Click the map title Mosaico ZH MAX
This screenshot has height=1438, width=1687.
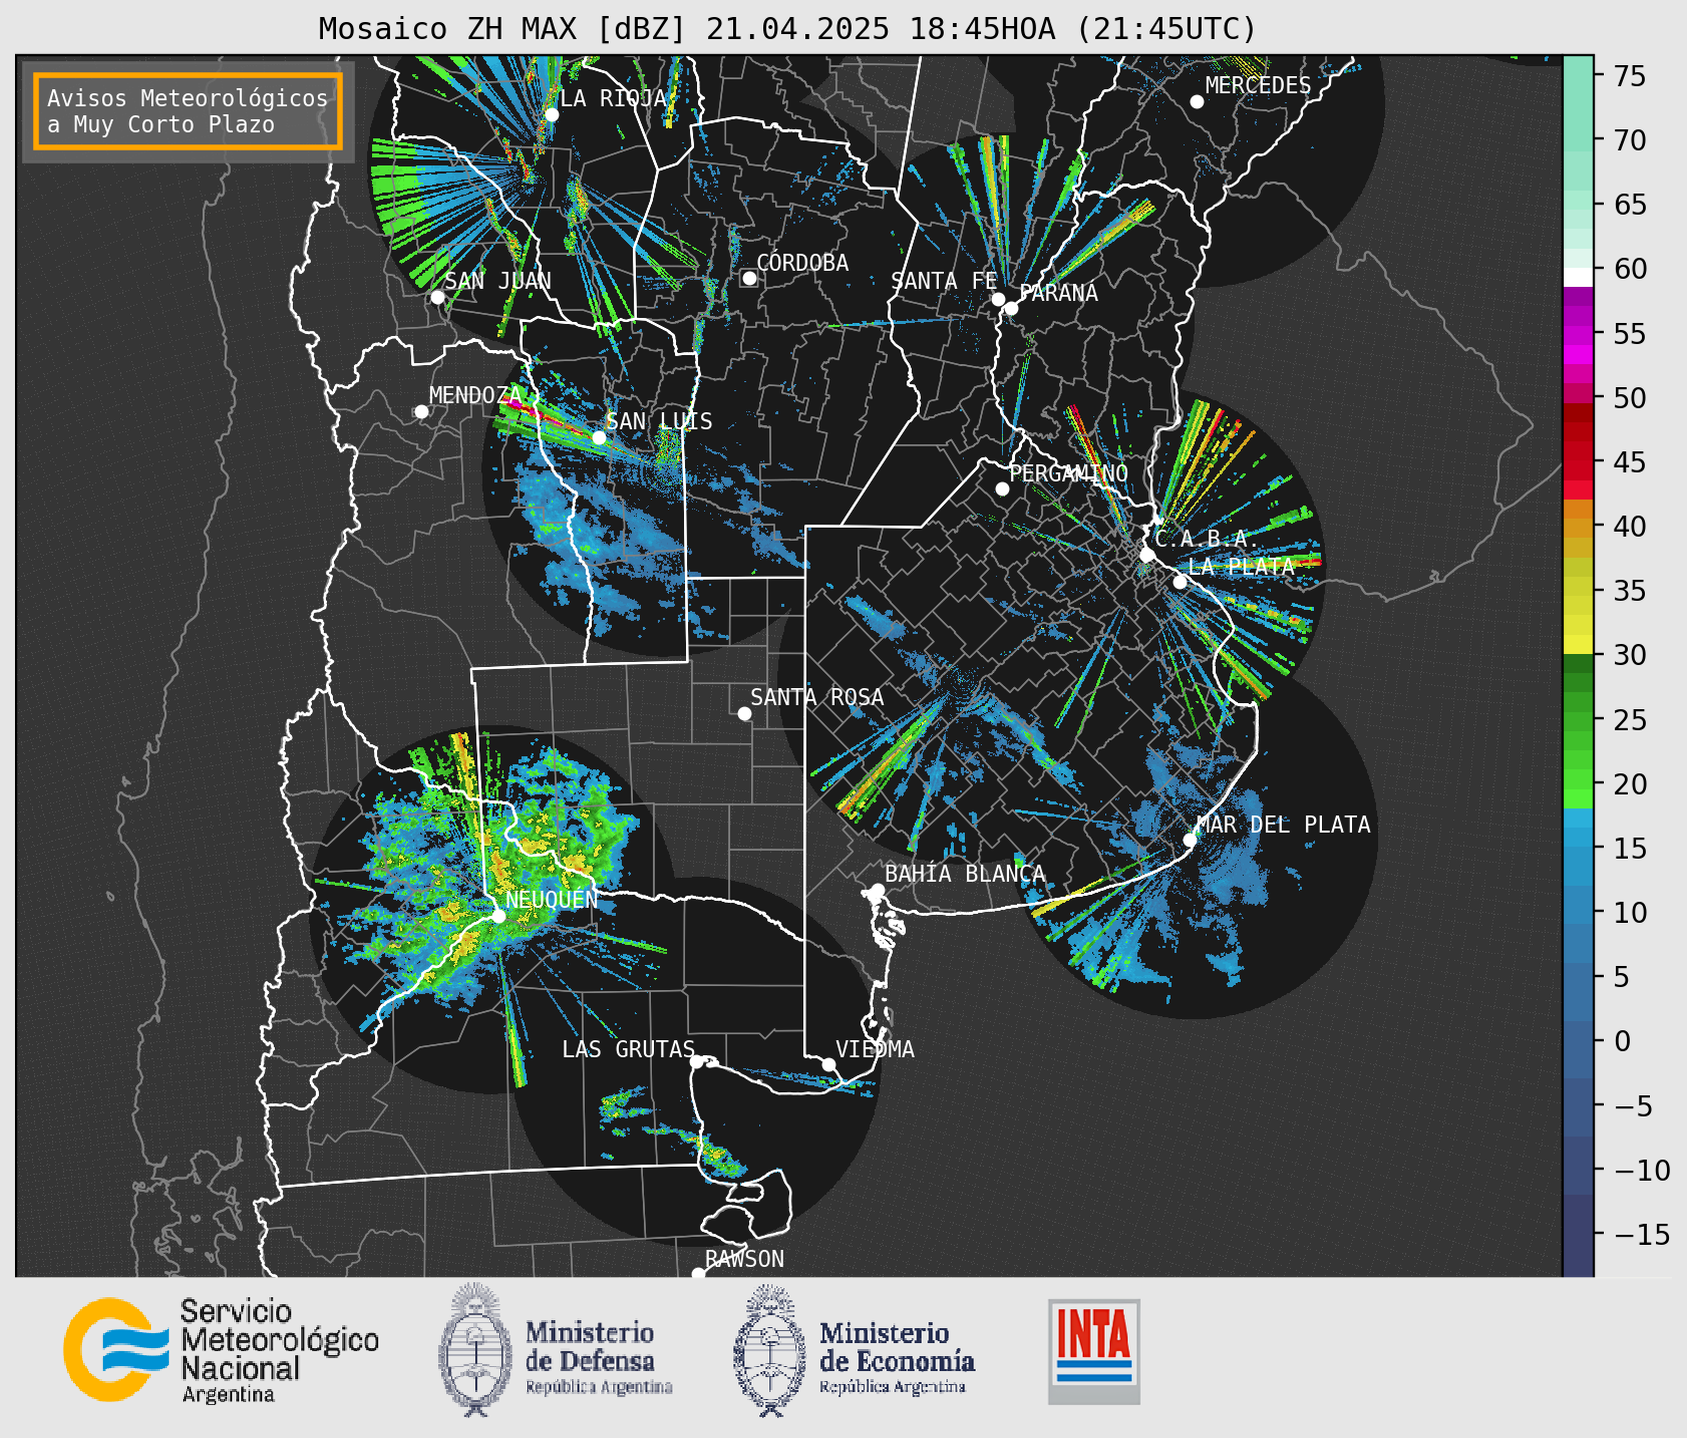[787, 28]
